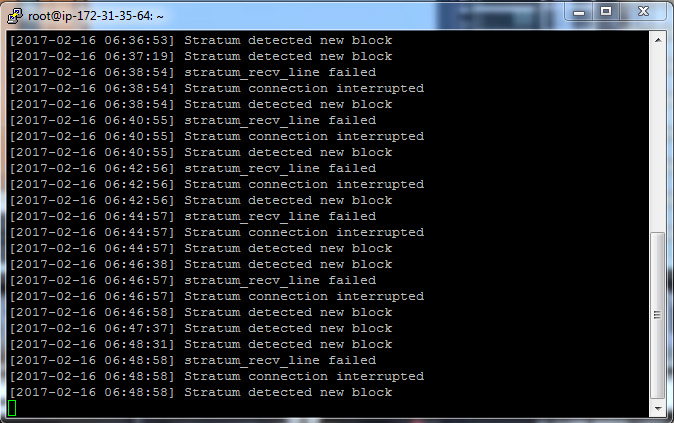The height and width of the screenshot is (423, 674).
Task: Click the 06:46:38 Stratum detected new block line
Action: (200, 264)
